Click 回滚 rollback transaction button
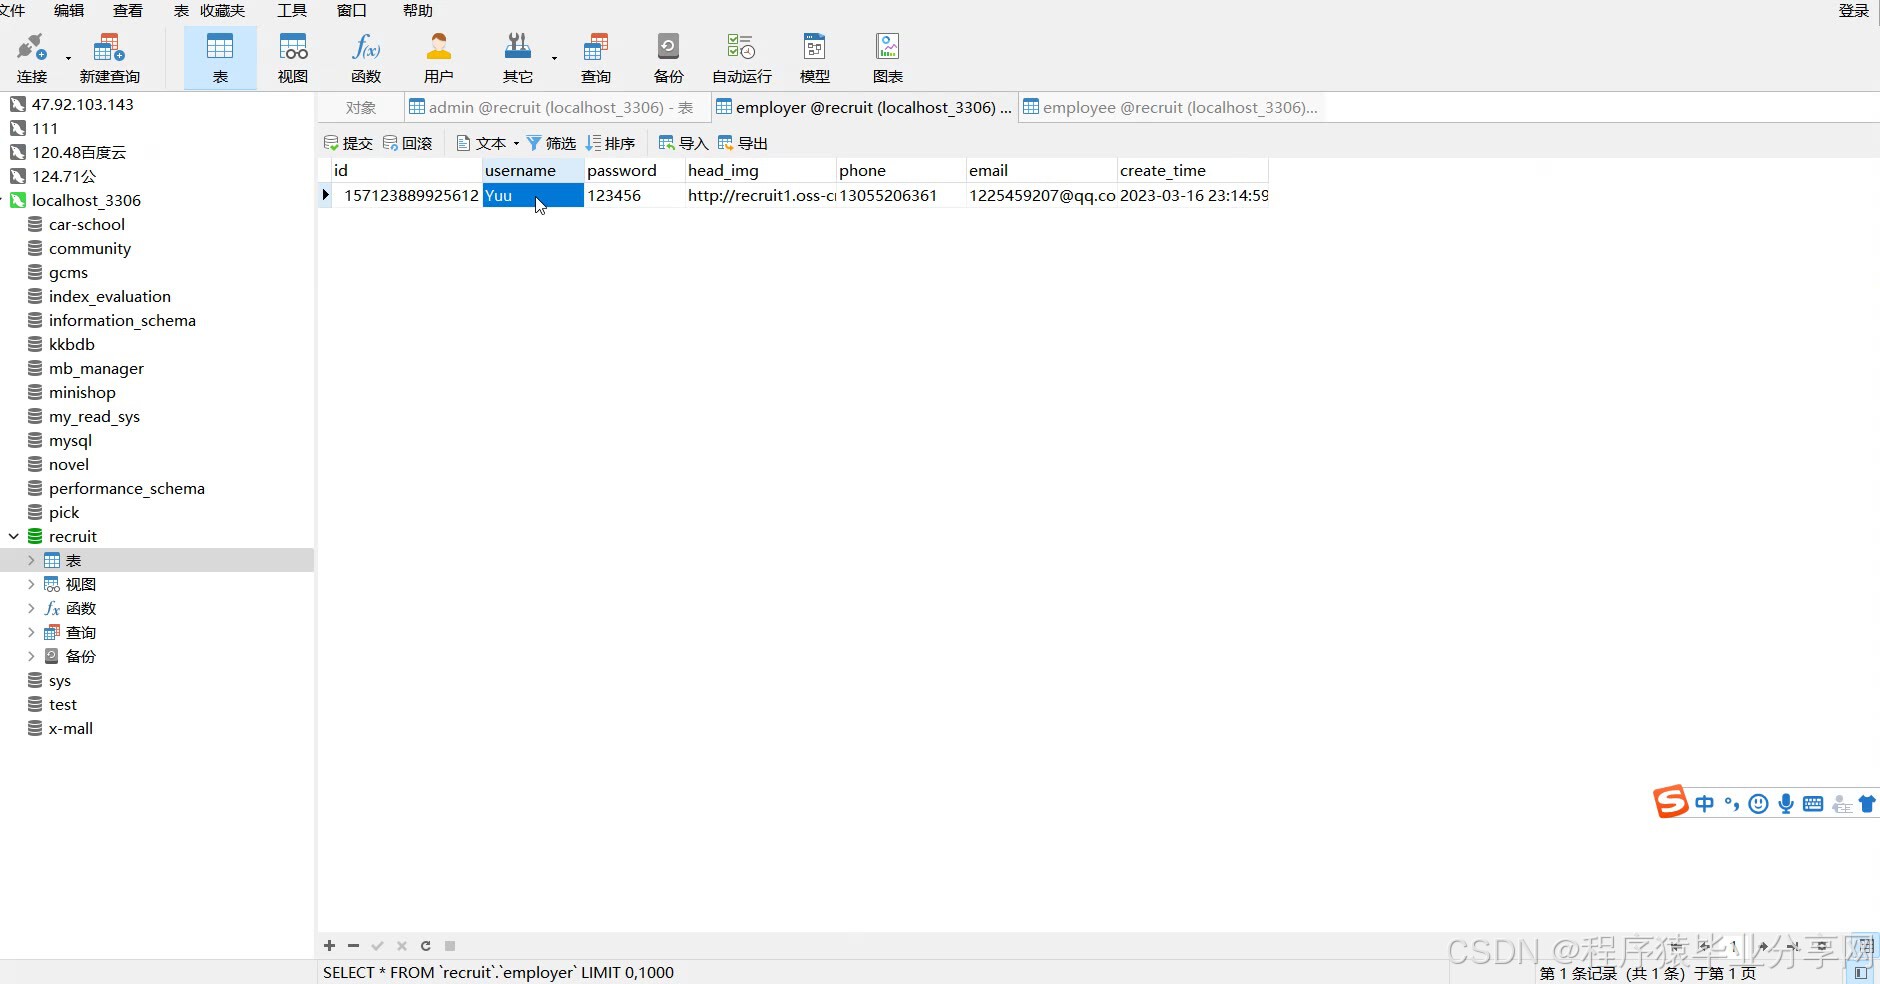 (x=408, y=143)
